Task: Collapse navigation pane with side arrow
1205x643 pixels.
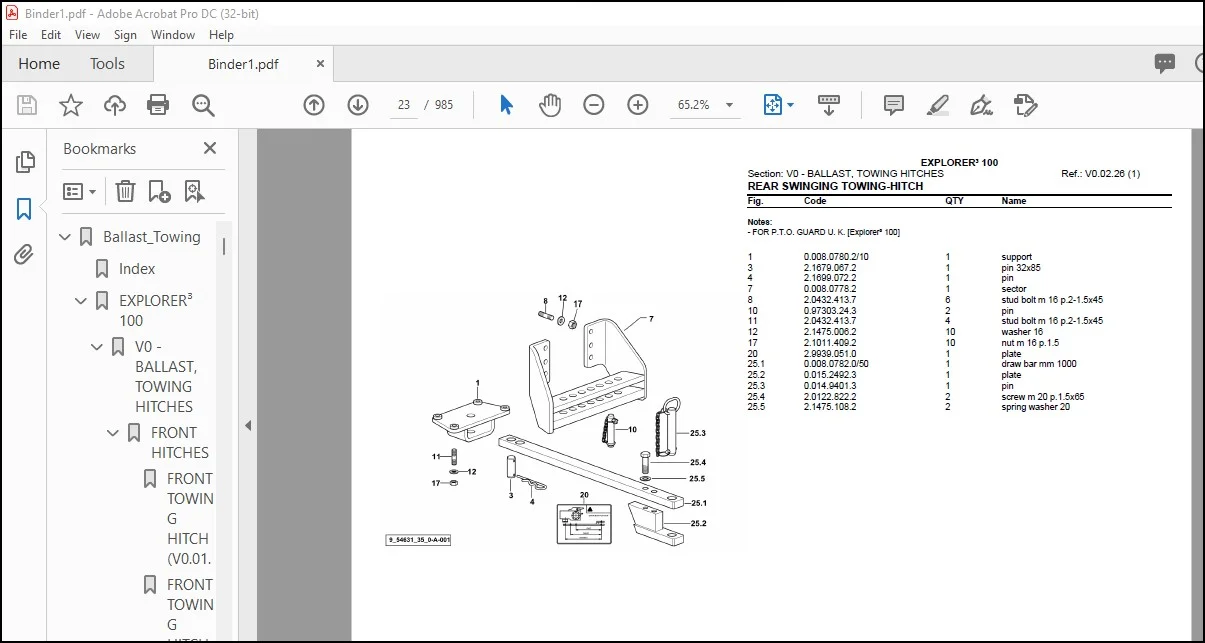Action: 248,425
